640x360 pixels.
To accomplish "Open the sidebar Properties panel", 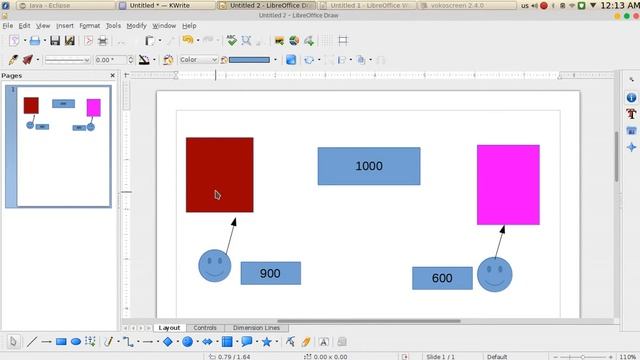I will coord(631,98).
